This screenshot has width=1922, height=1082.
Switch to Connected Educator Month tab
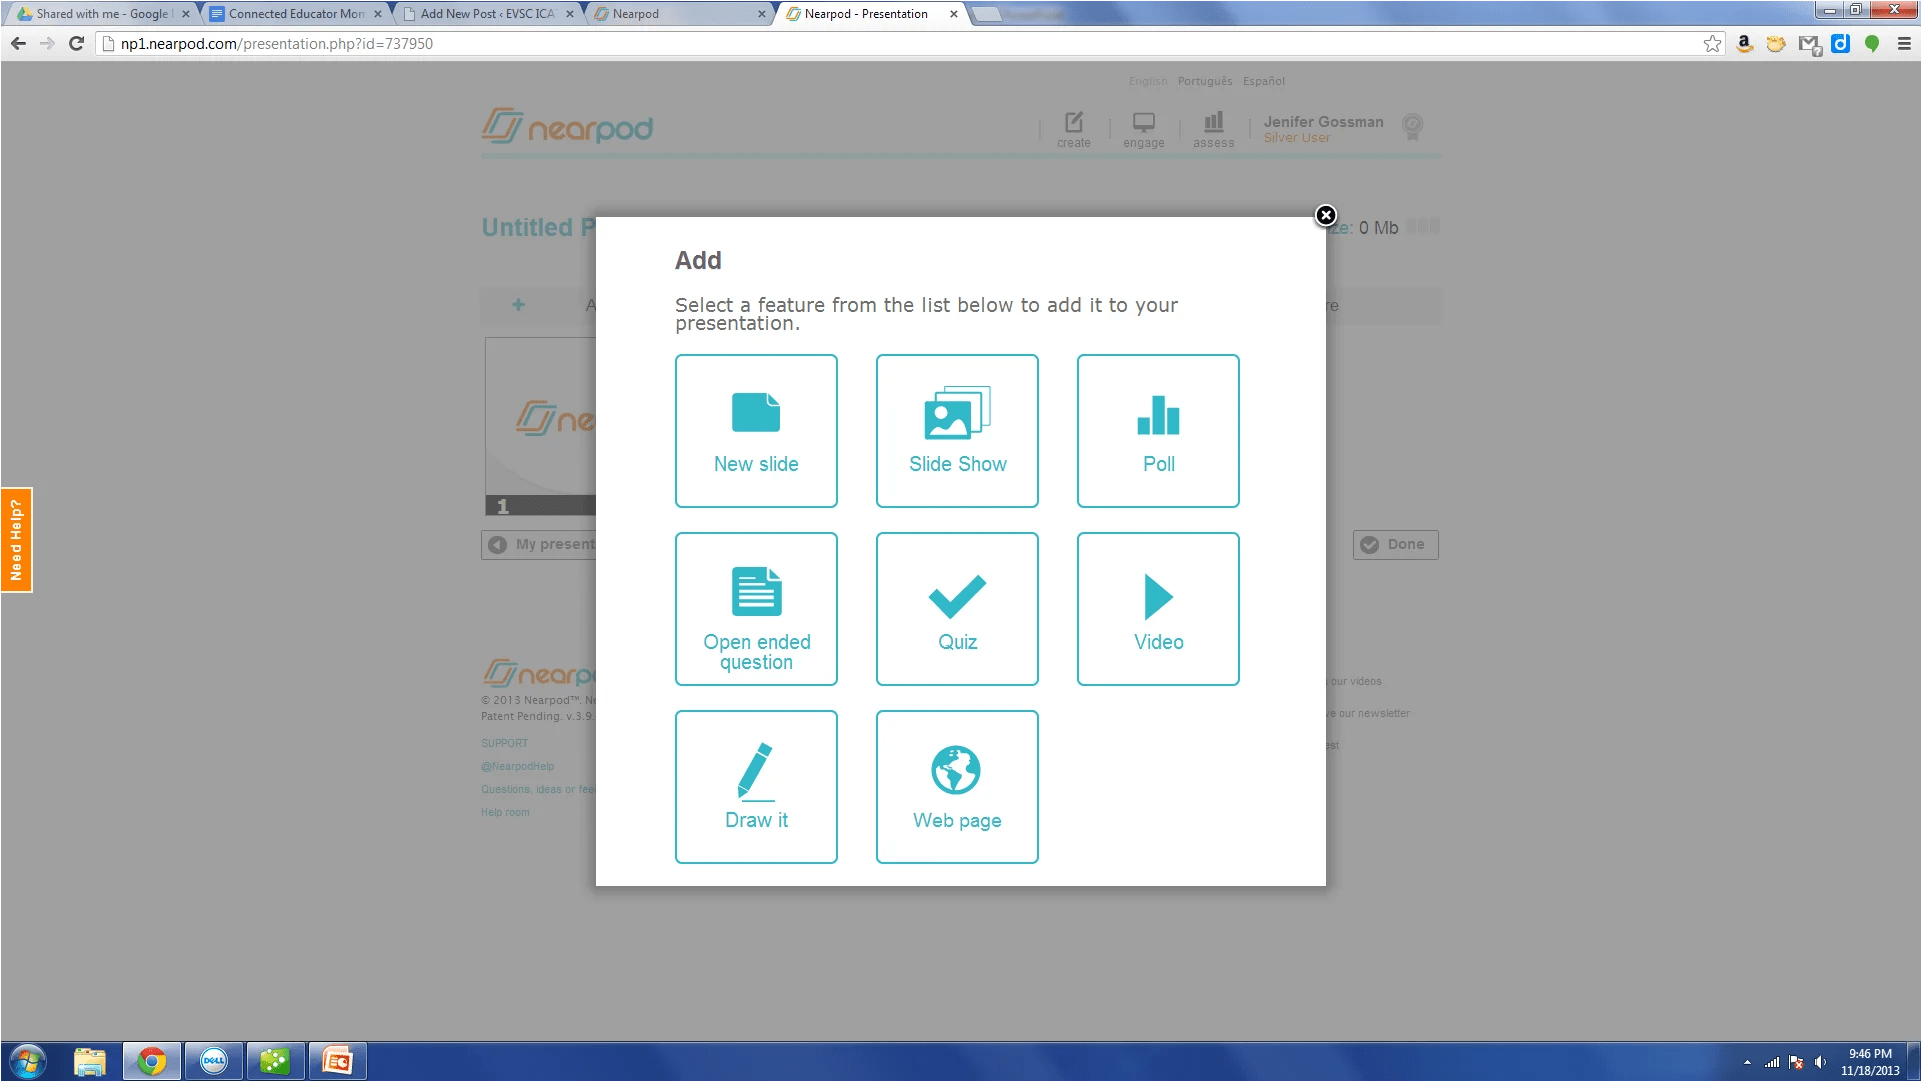pyautogui.click(x=295, y=14)
